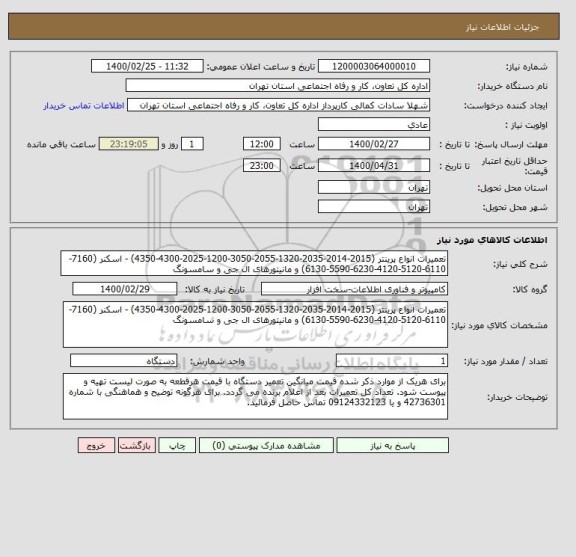The width and height of the screenshot is (576, 557).
Task: Open اطلاعات تماس خریدار link
Action: click(x=84, y=106)
